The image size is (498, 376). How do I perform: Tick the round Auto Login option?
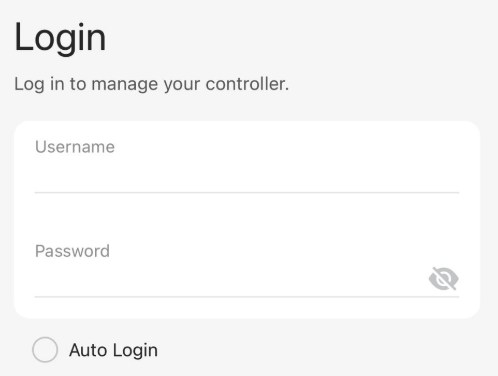(45, 350)
